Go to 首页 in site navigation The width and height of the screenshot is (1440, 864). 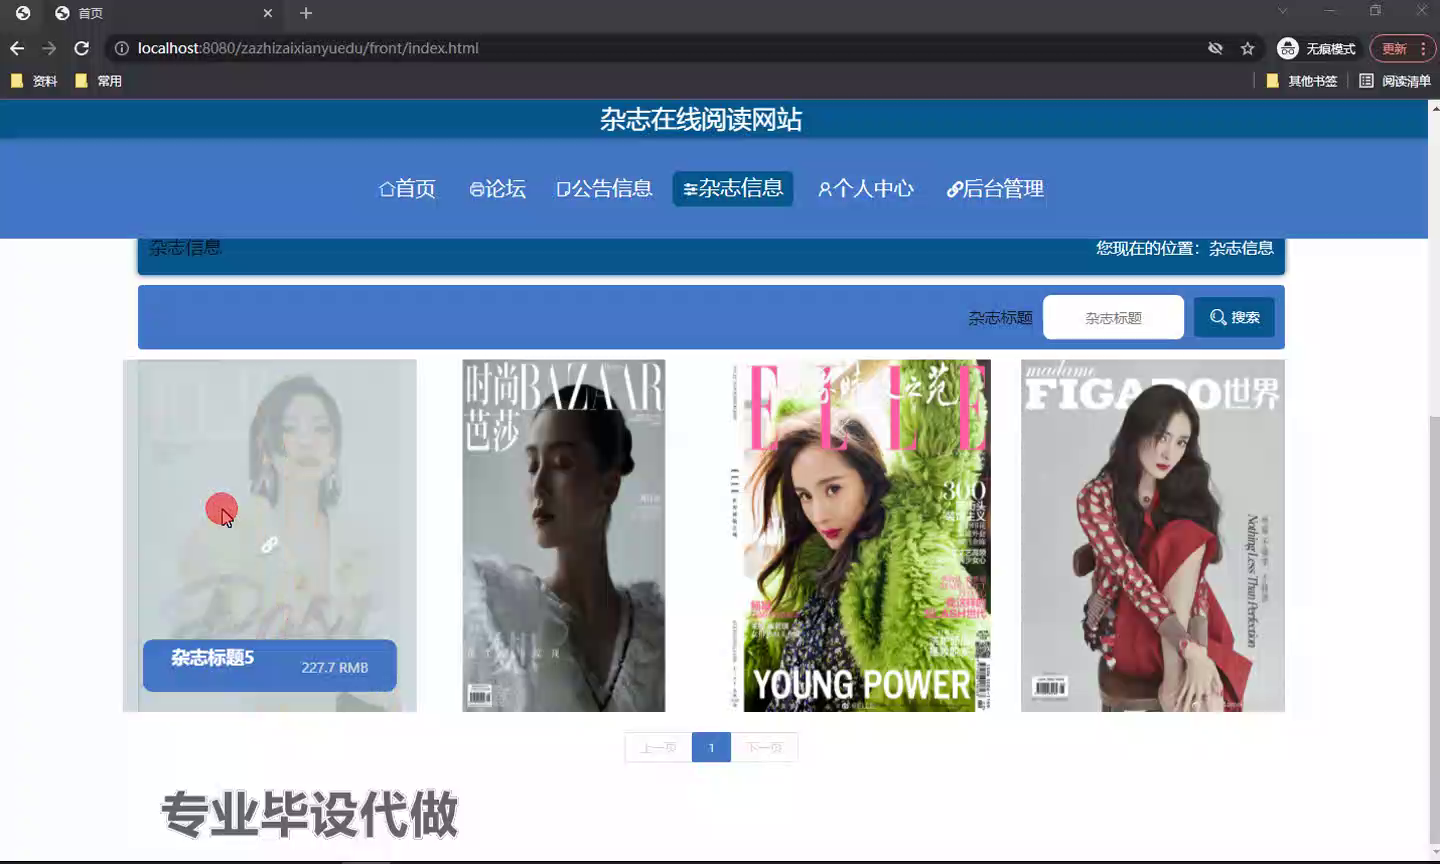coord(407,189)
